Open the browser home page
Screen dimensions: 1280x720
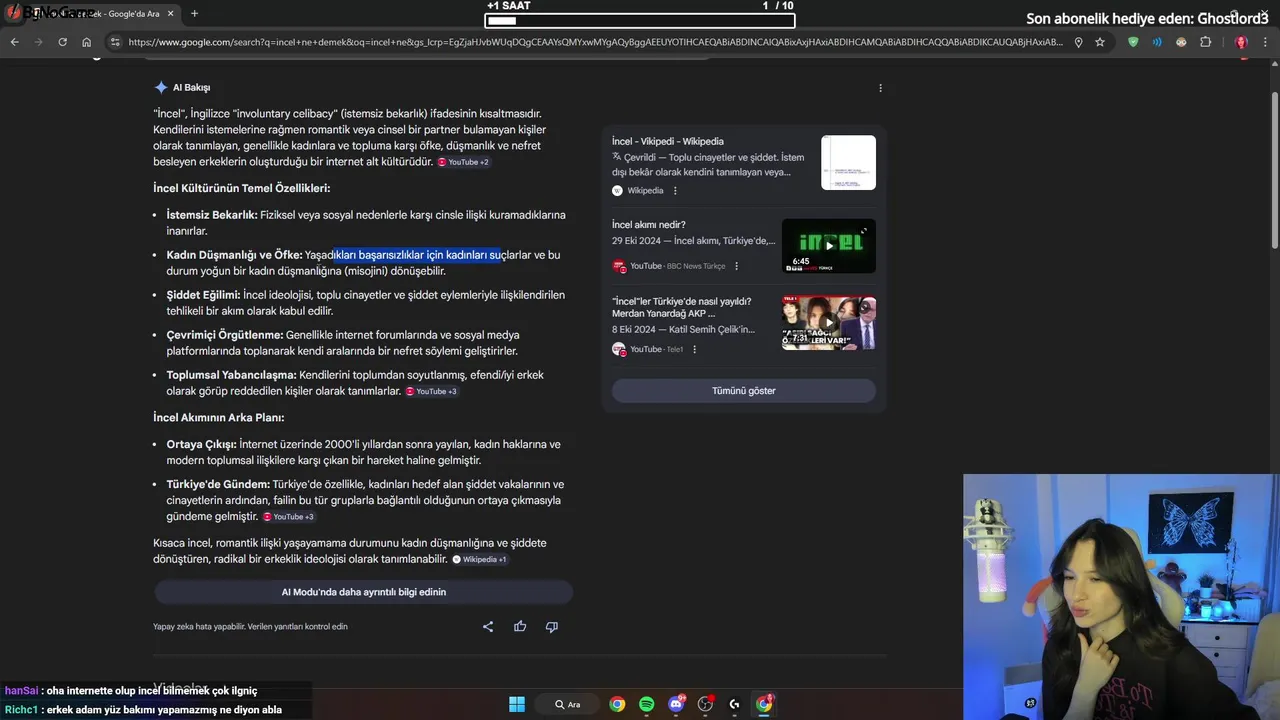(87, 42)
